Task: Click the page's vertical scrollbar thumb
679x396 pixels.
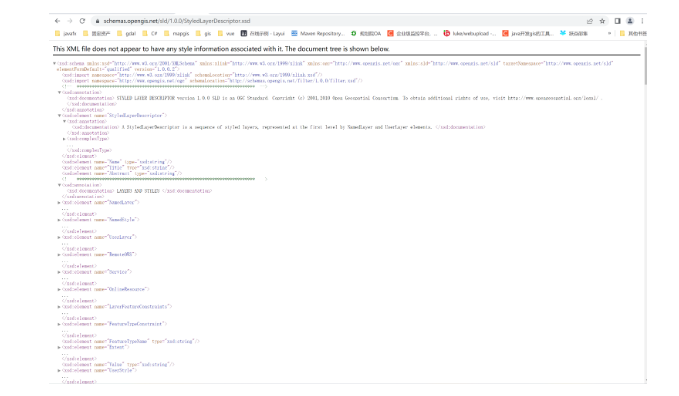Action: click(645, 65)
